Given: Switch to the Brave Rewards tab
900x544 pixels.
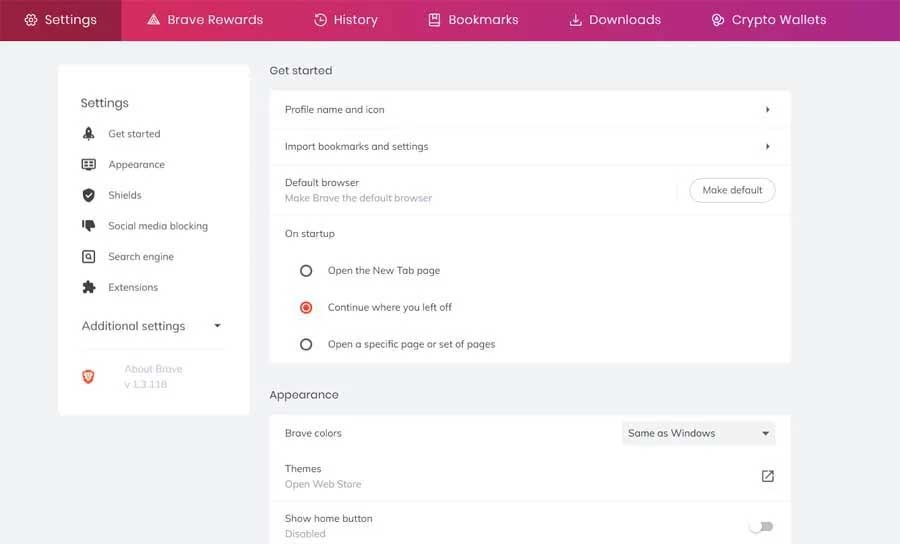Looking at the screenshot, I should coord(204,20).
